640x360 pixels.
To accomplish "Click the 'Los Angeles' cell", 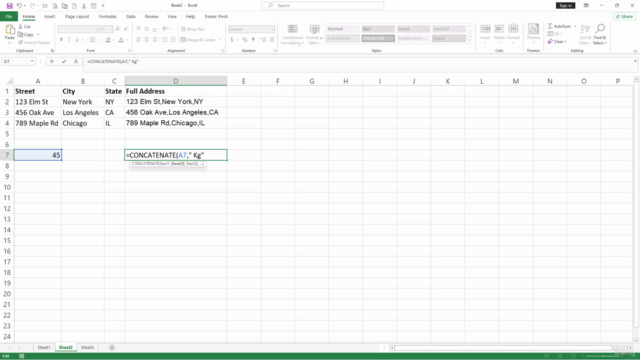I will (83, 112).
